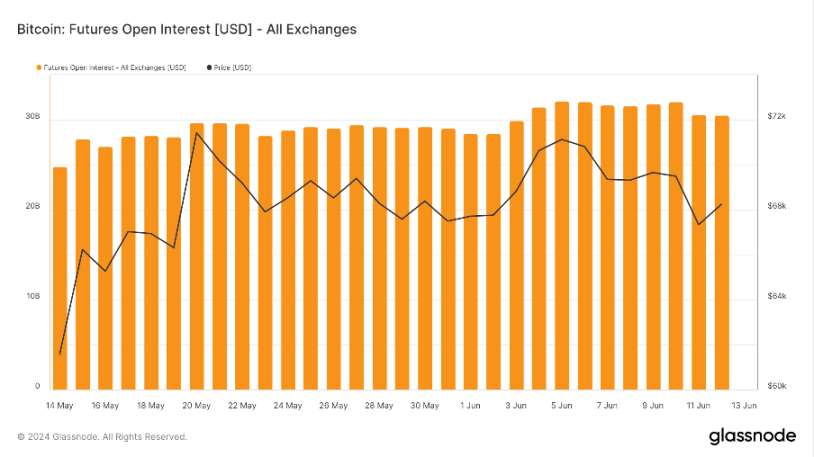Click the 20 May x-axis label
The height and width of the screenshot is (457, 814).
click(196, 406)
